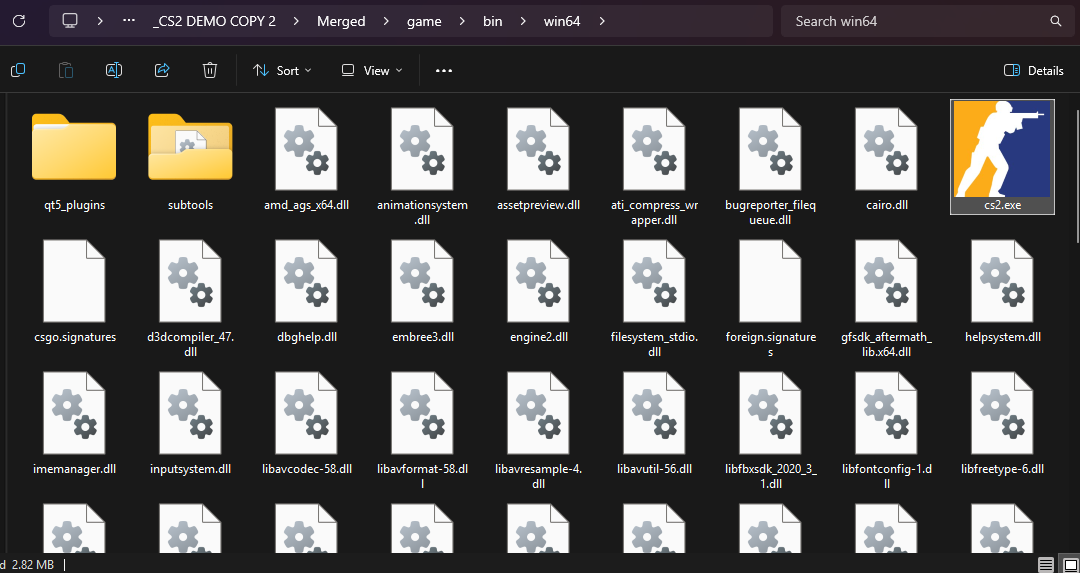Click the This PC monitor icon in address bar
The image size is (1080, 573).
tap(70, 21)
